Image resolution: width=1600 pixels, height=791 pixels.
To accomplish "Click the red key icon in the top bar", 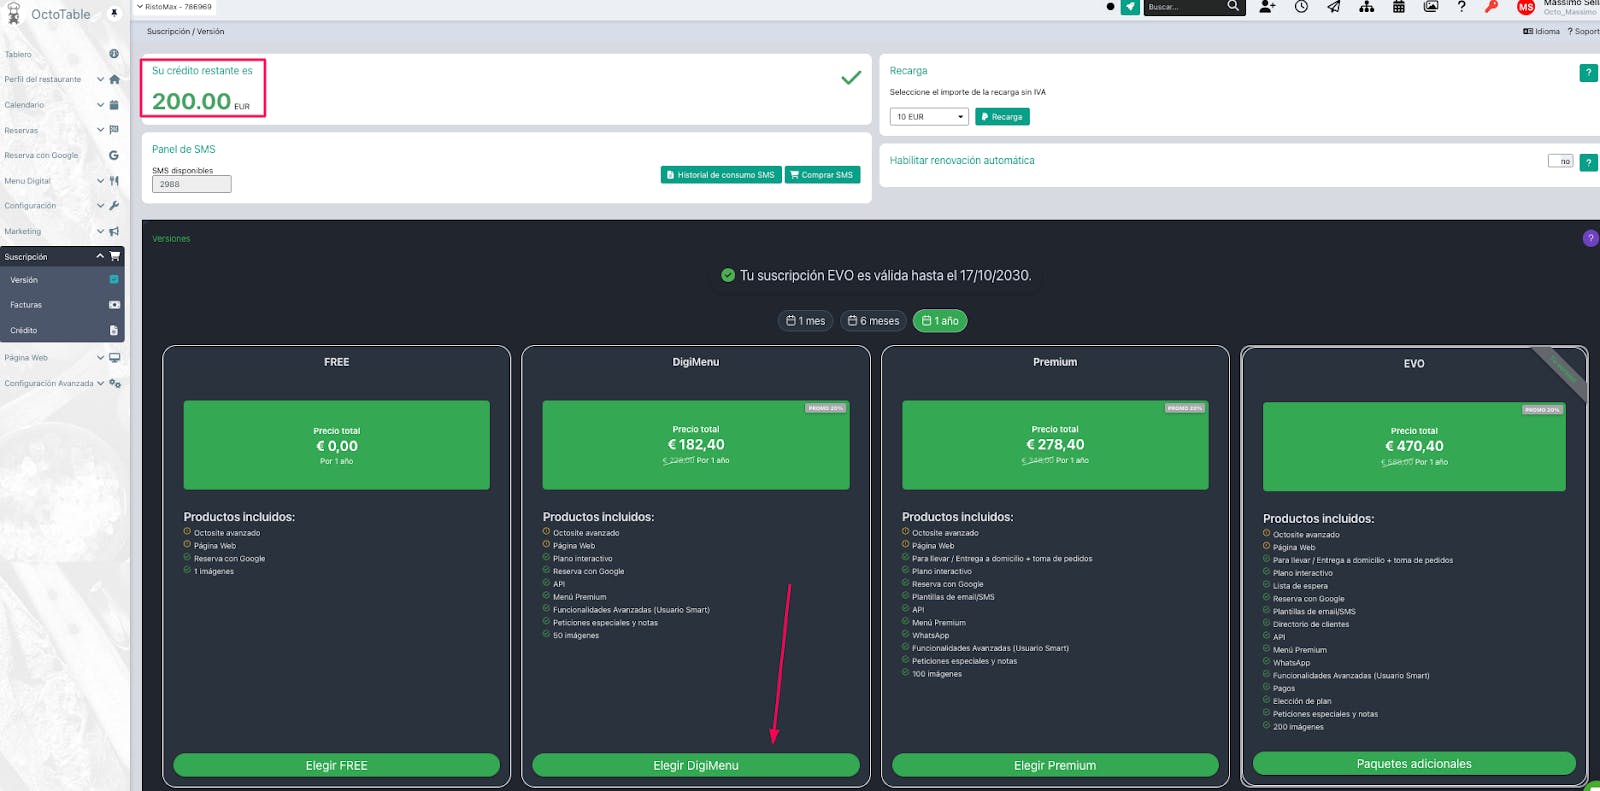I will click(x=1492, y=6).
